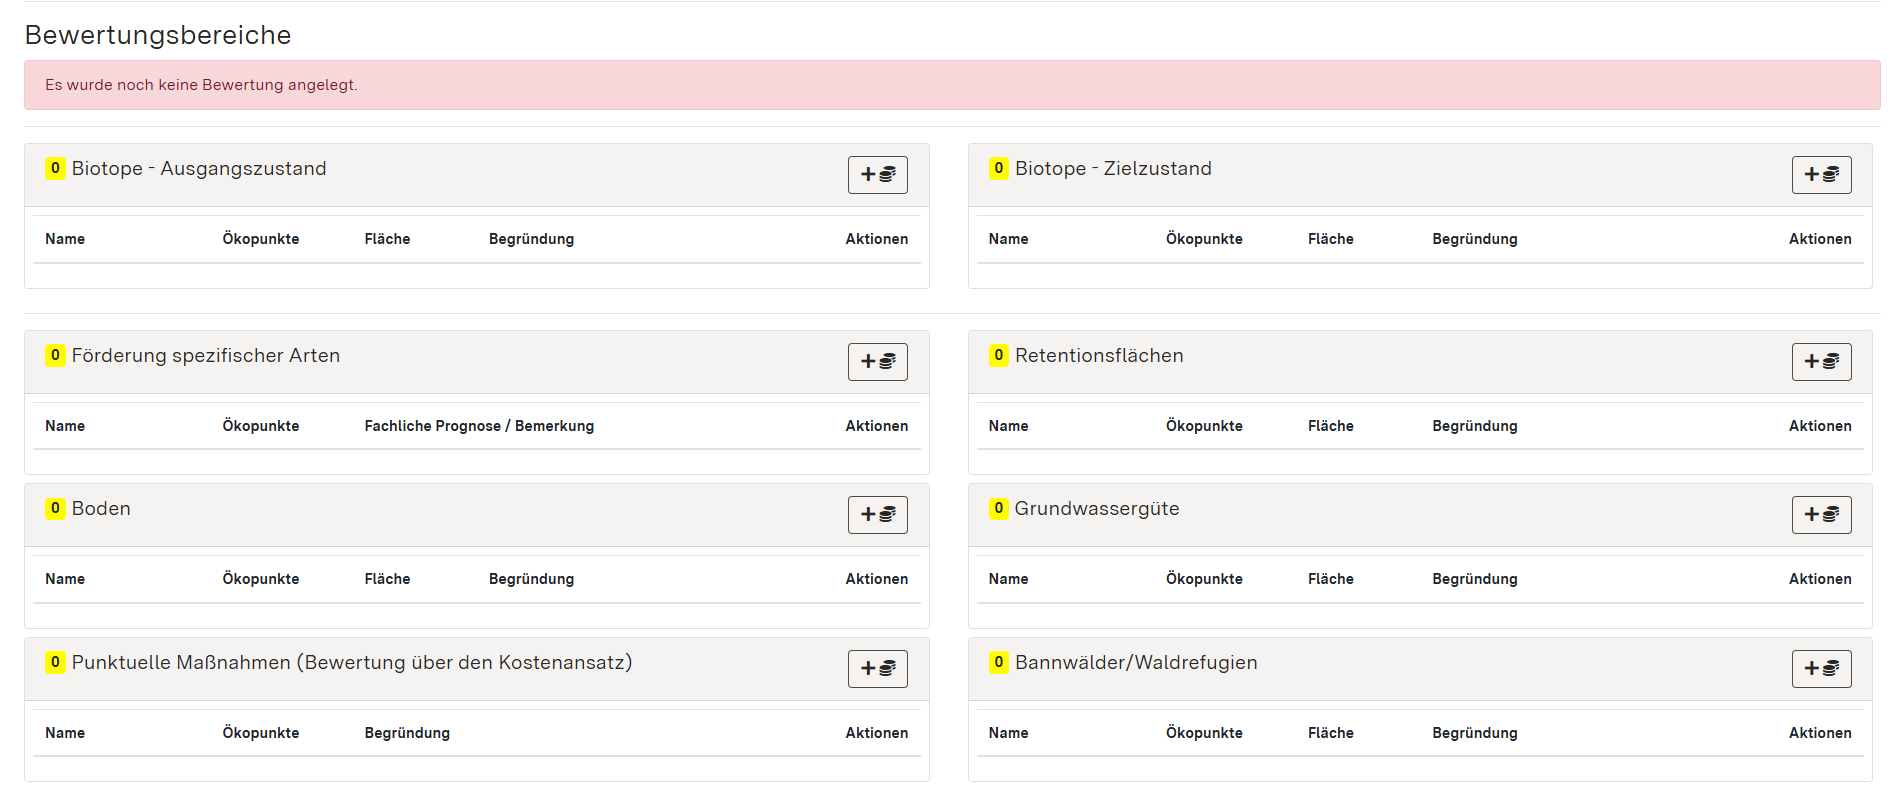Image resolution: width=1902 pixels, height=807 pixels.
Task: Add eco-points to Biotope - Ausgangszustand
Action: pos(877,174)
